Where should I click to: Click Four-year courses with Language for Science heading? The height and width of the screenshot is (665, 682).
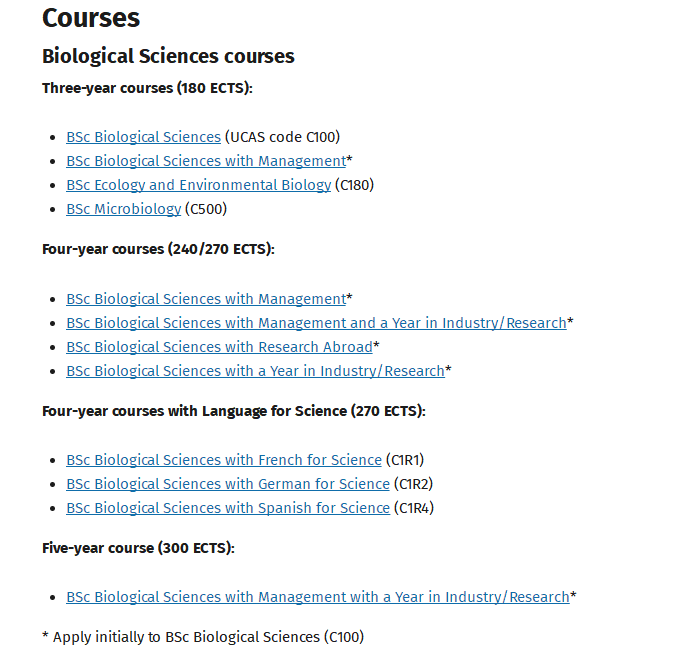tap(234, 411)
